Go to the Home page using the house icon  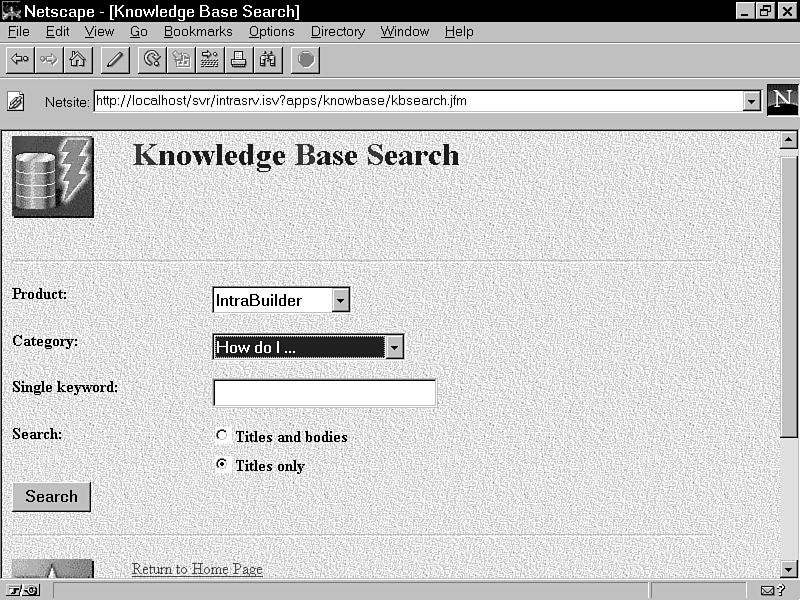pos(77,60)
